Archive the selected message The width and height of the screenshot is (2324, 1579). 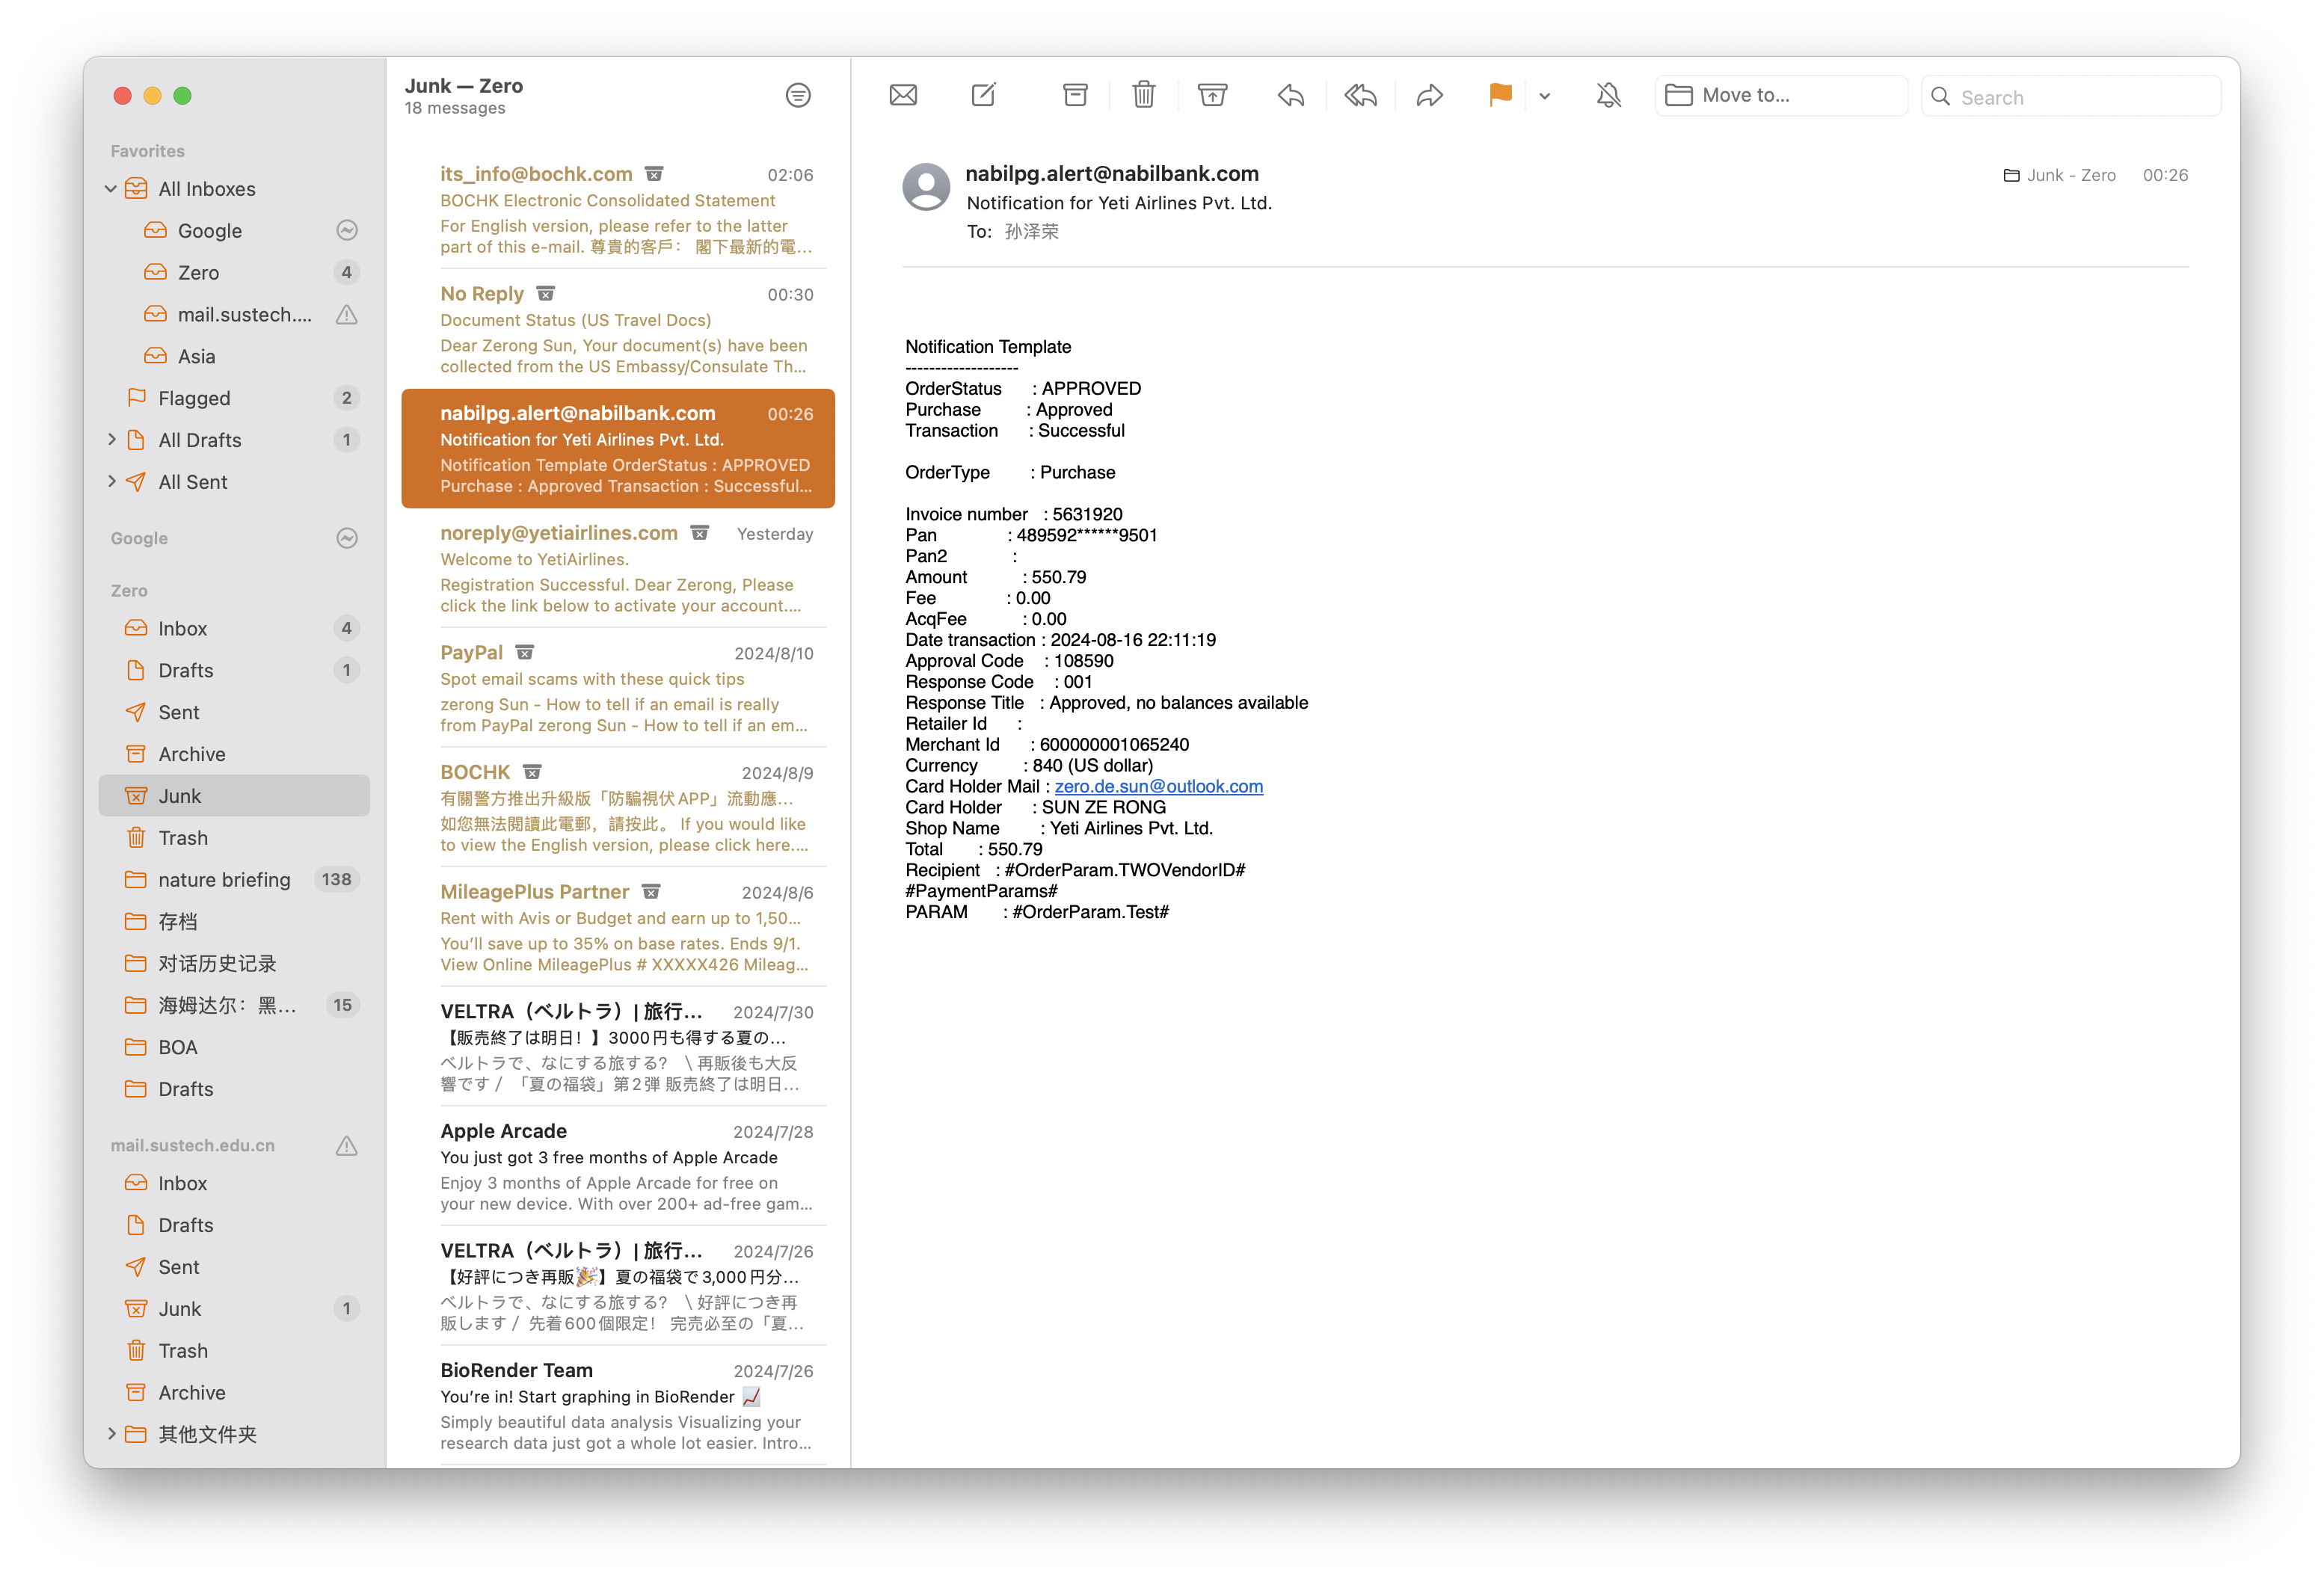pyautogui.click(x=1075, y=95)
